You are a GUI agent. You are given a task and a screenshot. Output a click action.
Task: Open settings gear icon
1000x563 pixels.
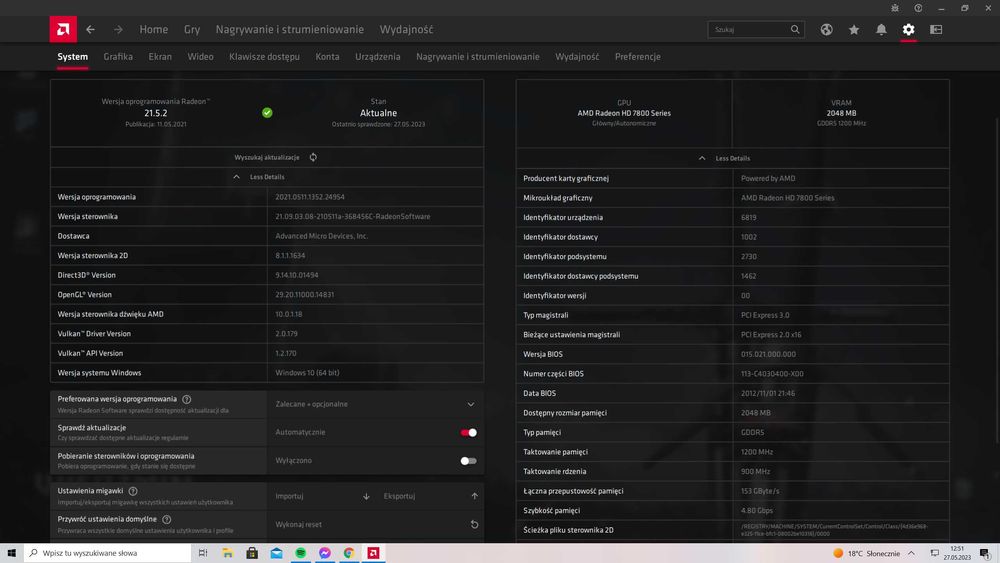[909, 29]
